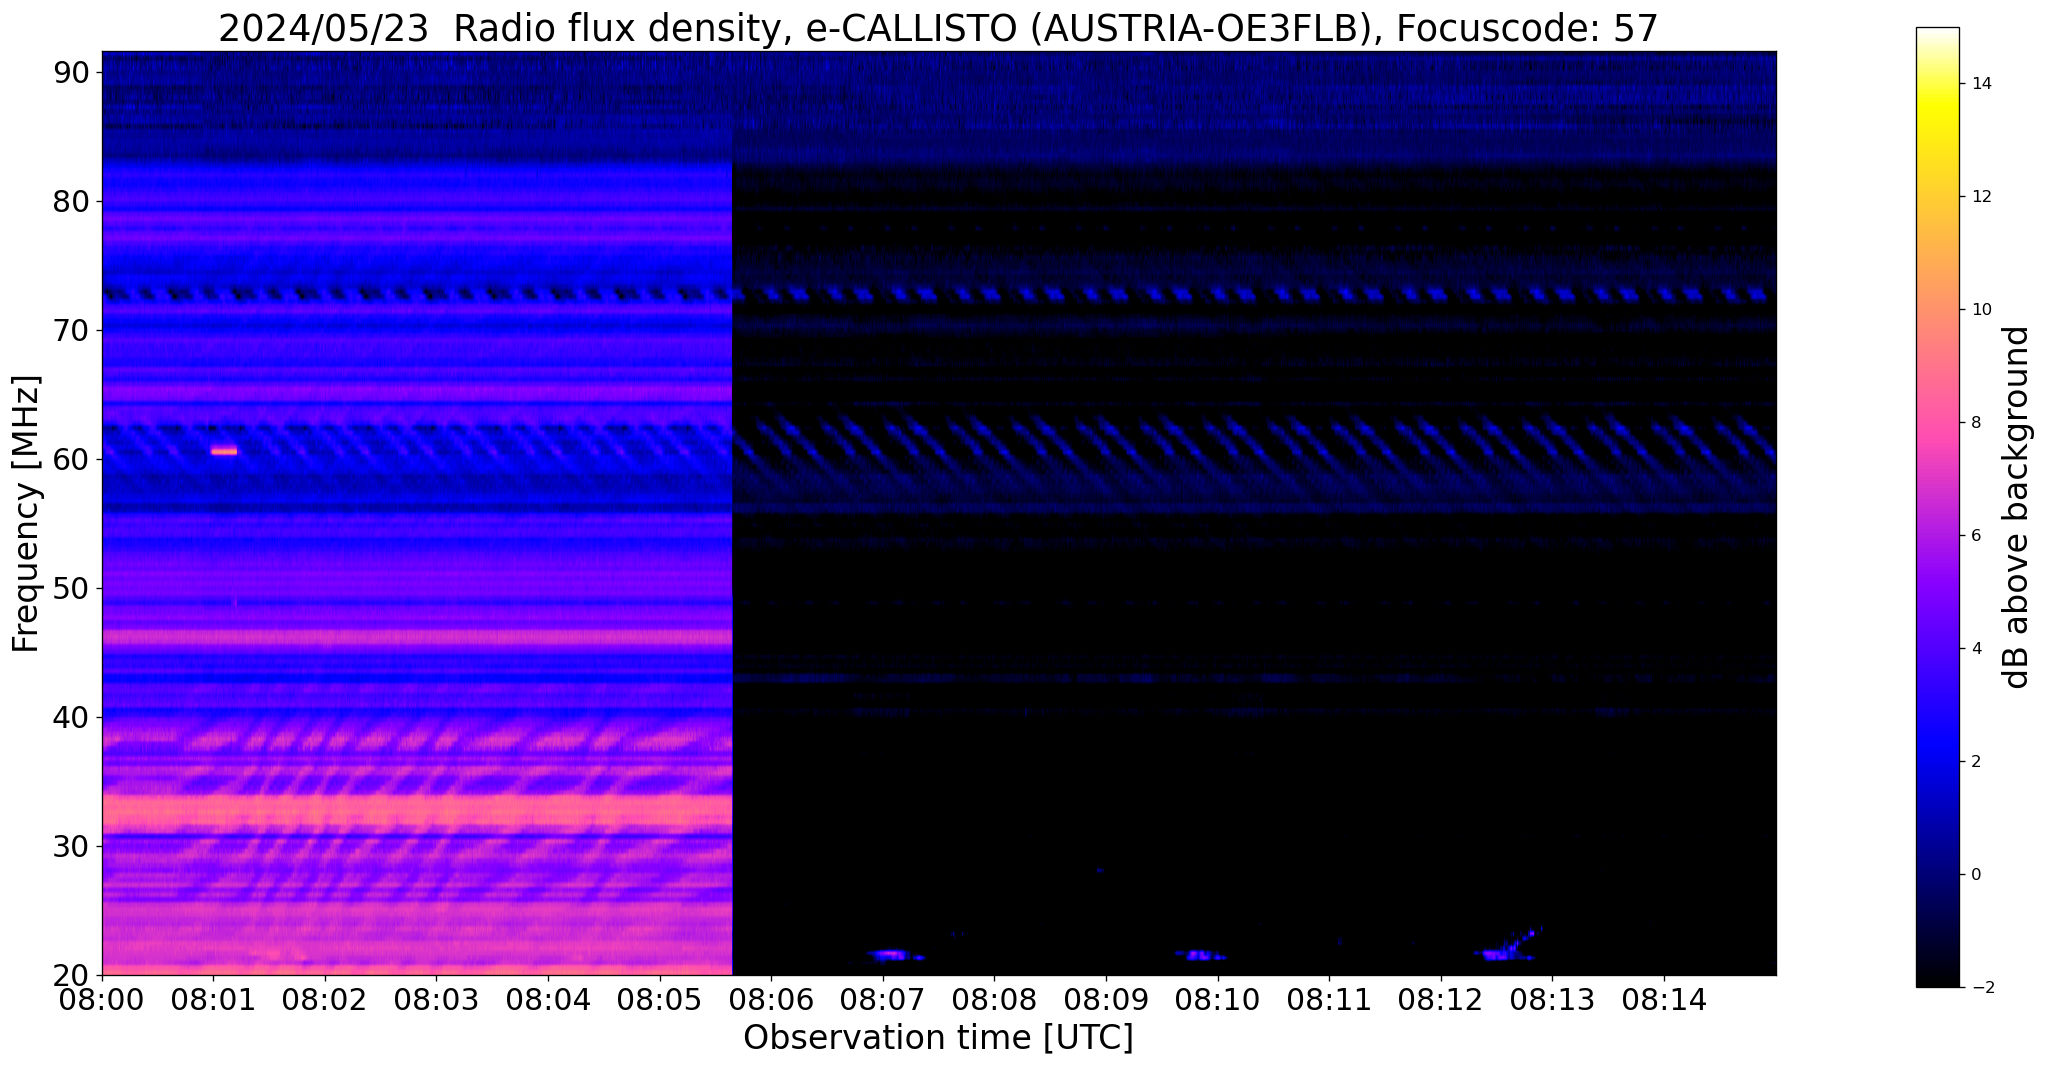Image resolution: width=2047 pixels, height=1067 pixels.
Task: Click the 50 MHz frequency tick label
Action: (71, 589)
